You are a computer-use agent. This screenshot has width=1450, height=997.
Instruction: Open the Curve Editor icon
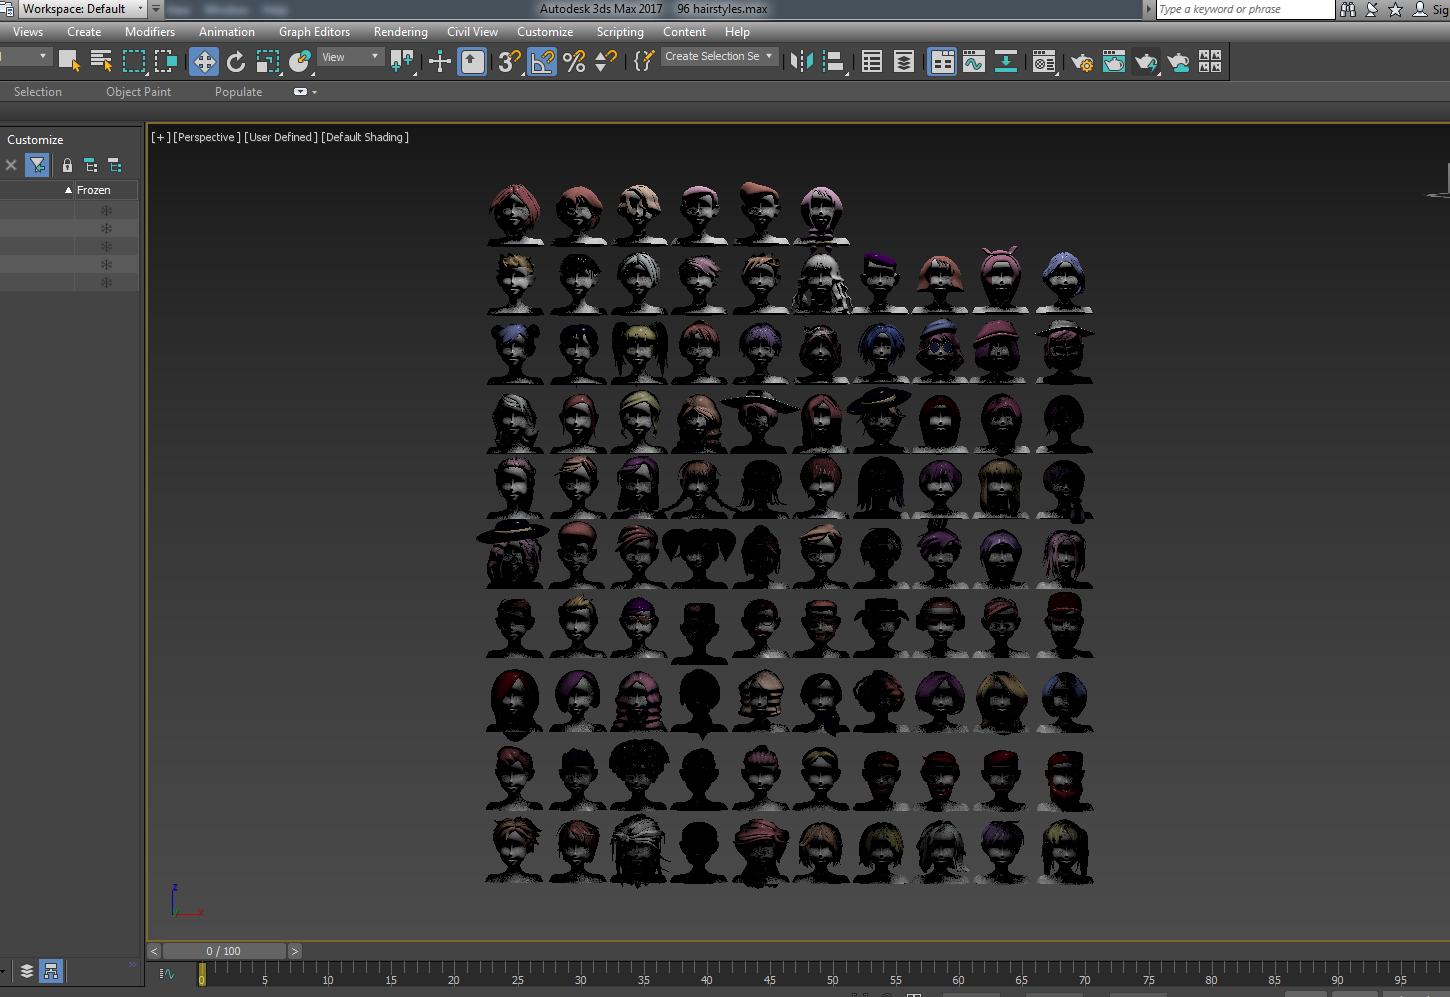pos(973,62)
